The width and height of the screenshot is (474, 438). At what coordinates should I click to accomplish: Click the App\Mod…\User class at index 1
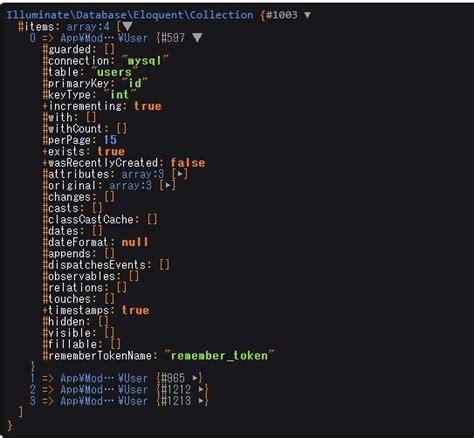104,378
